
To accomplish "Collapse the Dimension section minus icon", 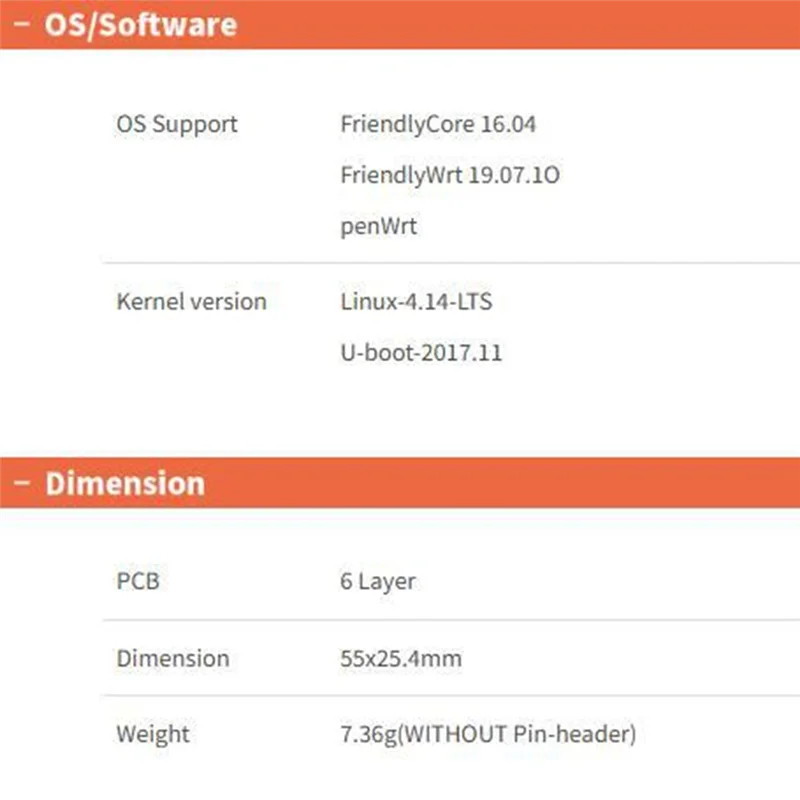I will pyautogui.click(x=21, y=484).
